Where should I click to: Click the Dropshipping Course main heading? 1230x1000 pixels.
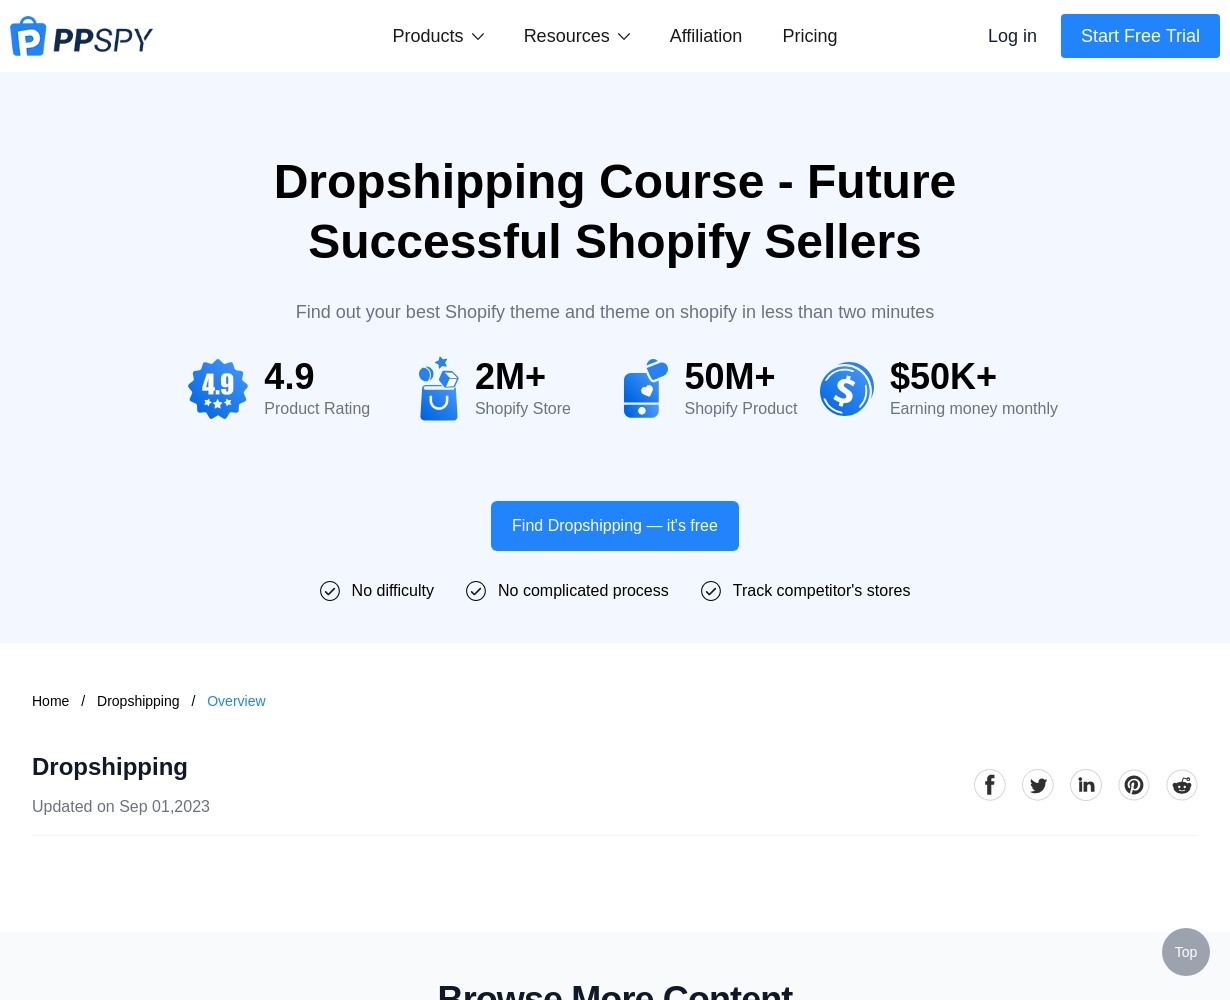click(x=615, y=212)
